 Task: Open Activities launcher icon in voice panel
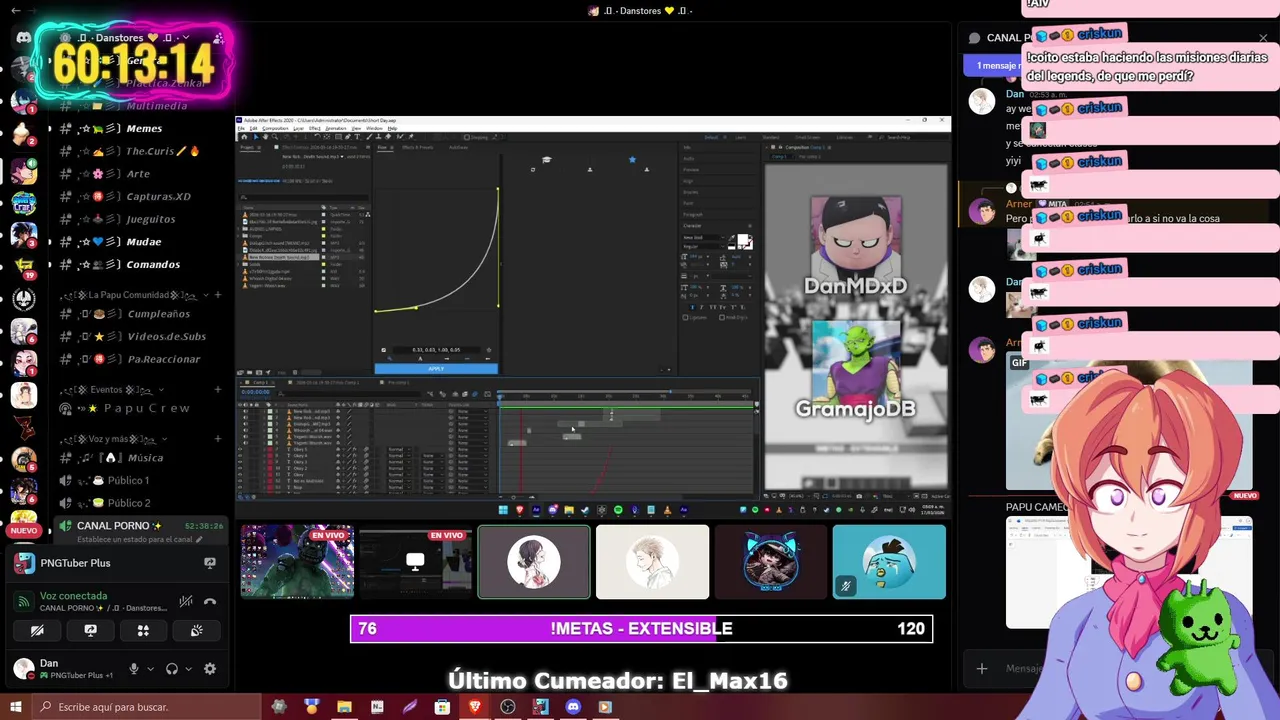click(143, 630)
